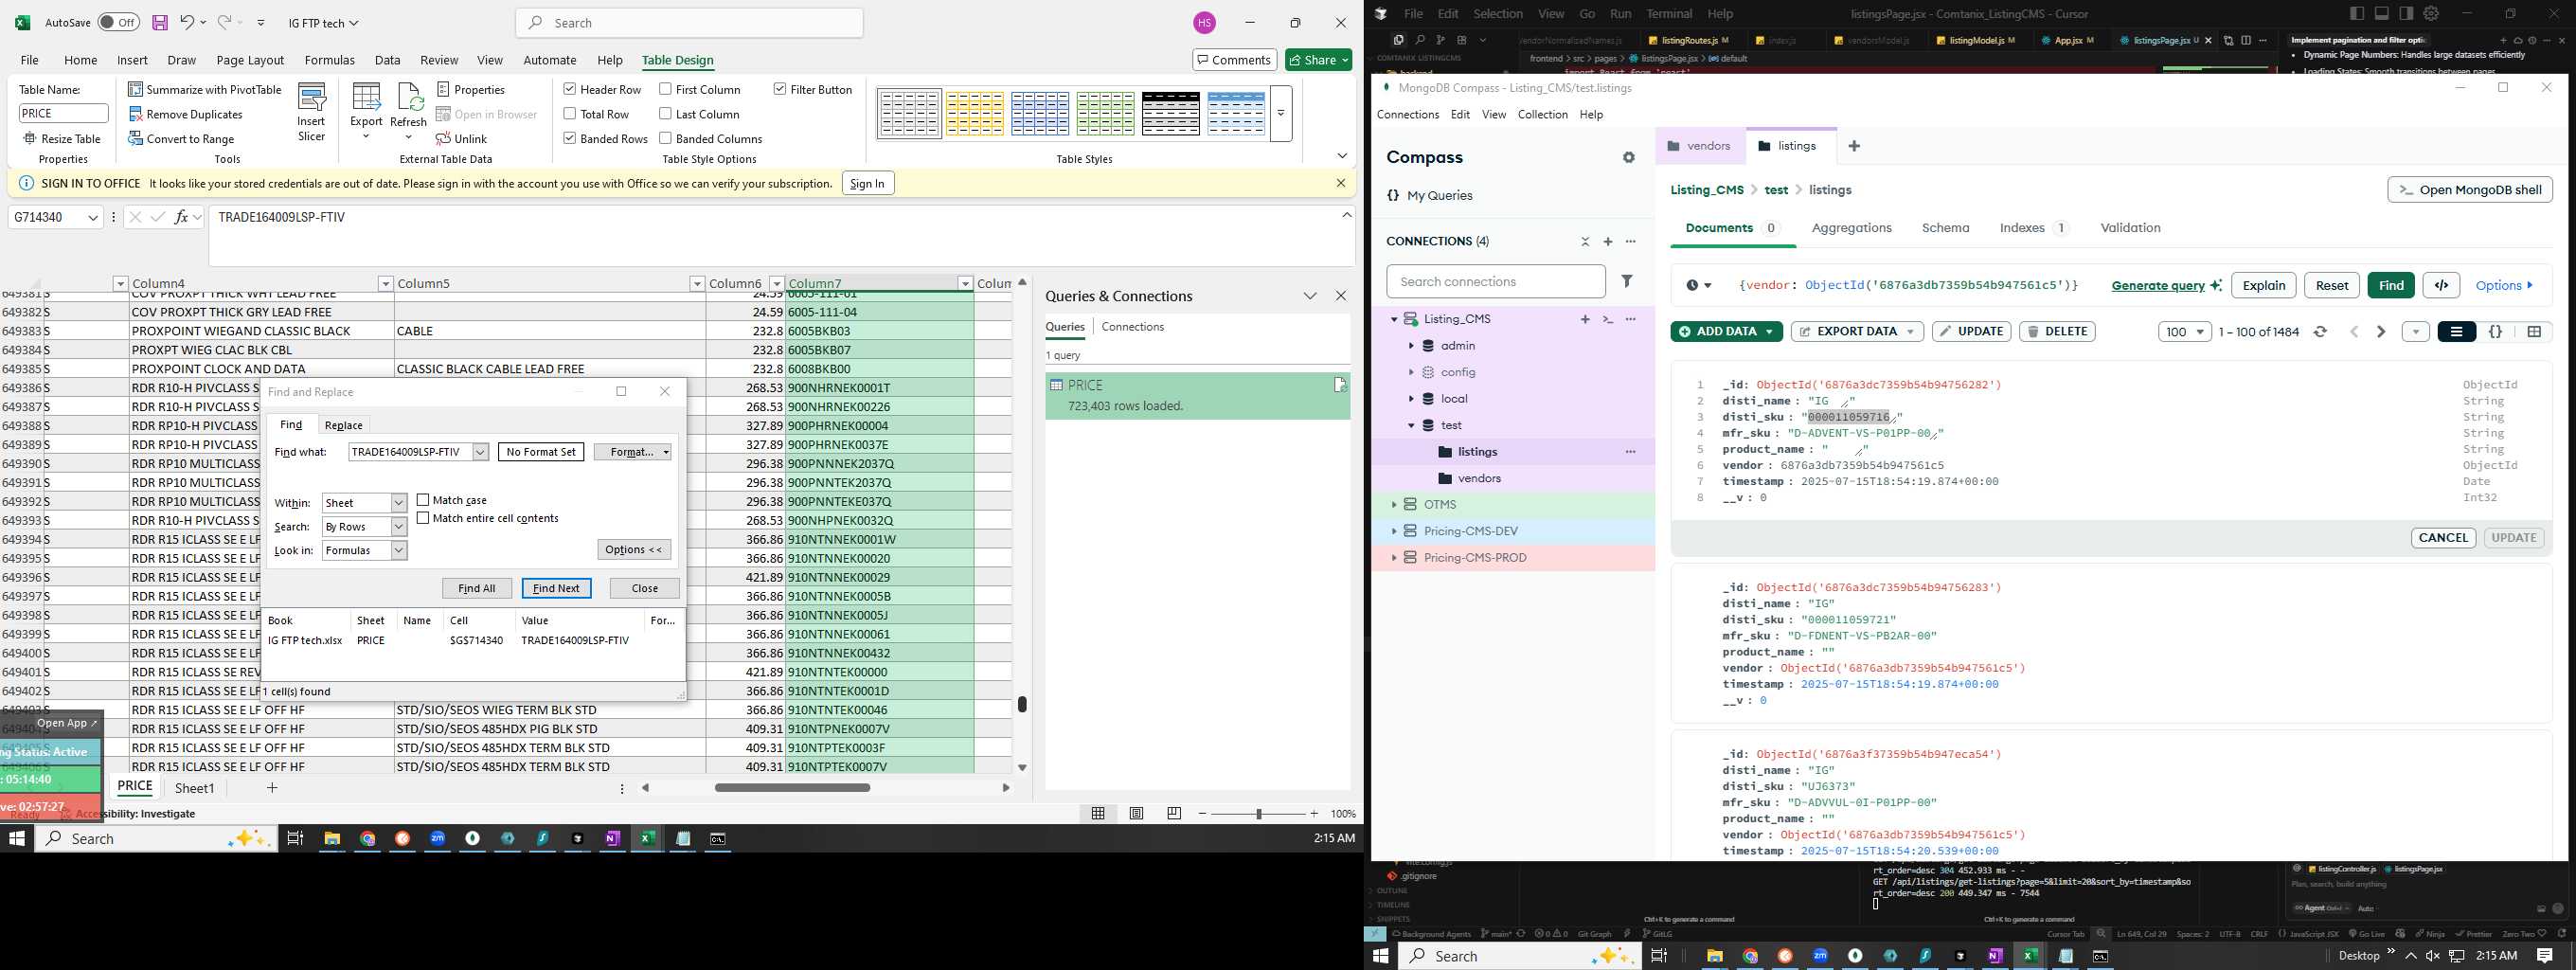Click Convert to Range in Excel

pyautogui.click(x=181, y=139)
